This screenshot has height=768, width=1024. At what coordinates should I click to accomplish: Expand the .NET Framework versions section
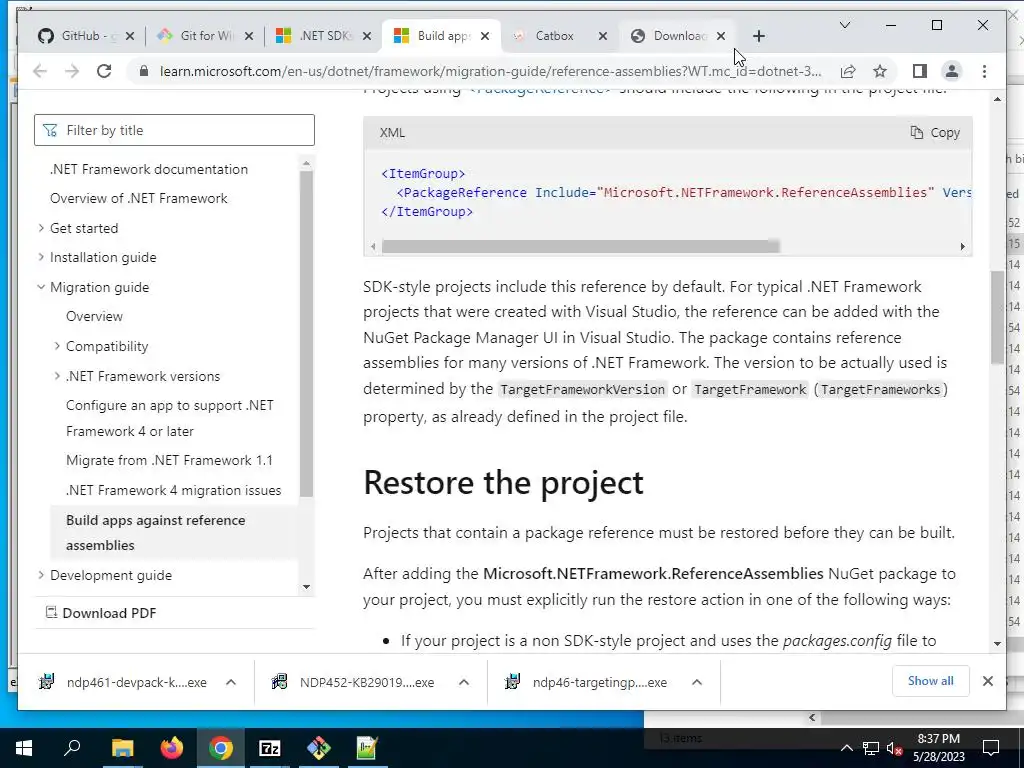[x=57, y=376]
